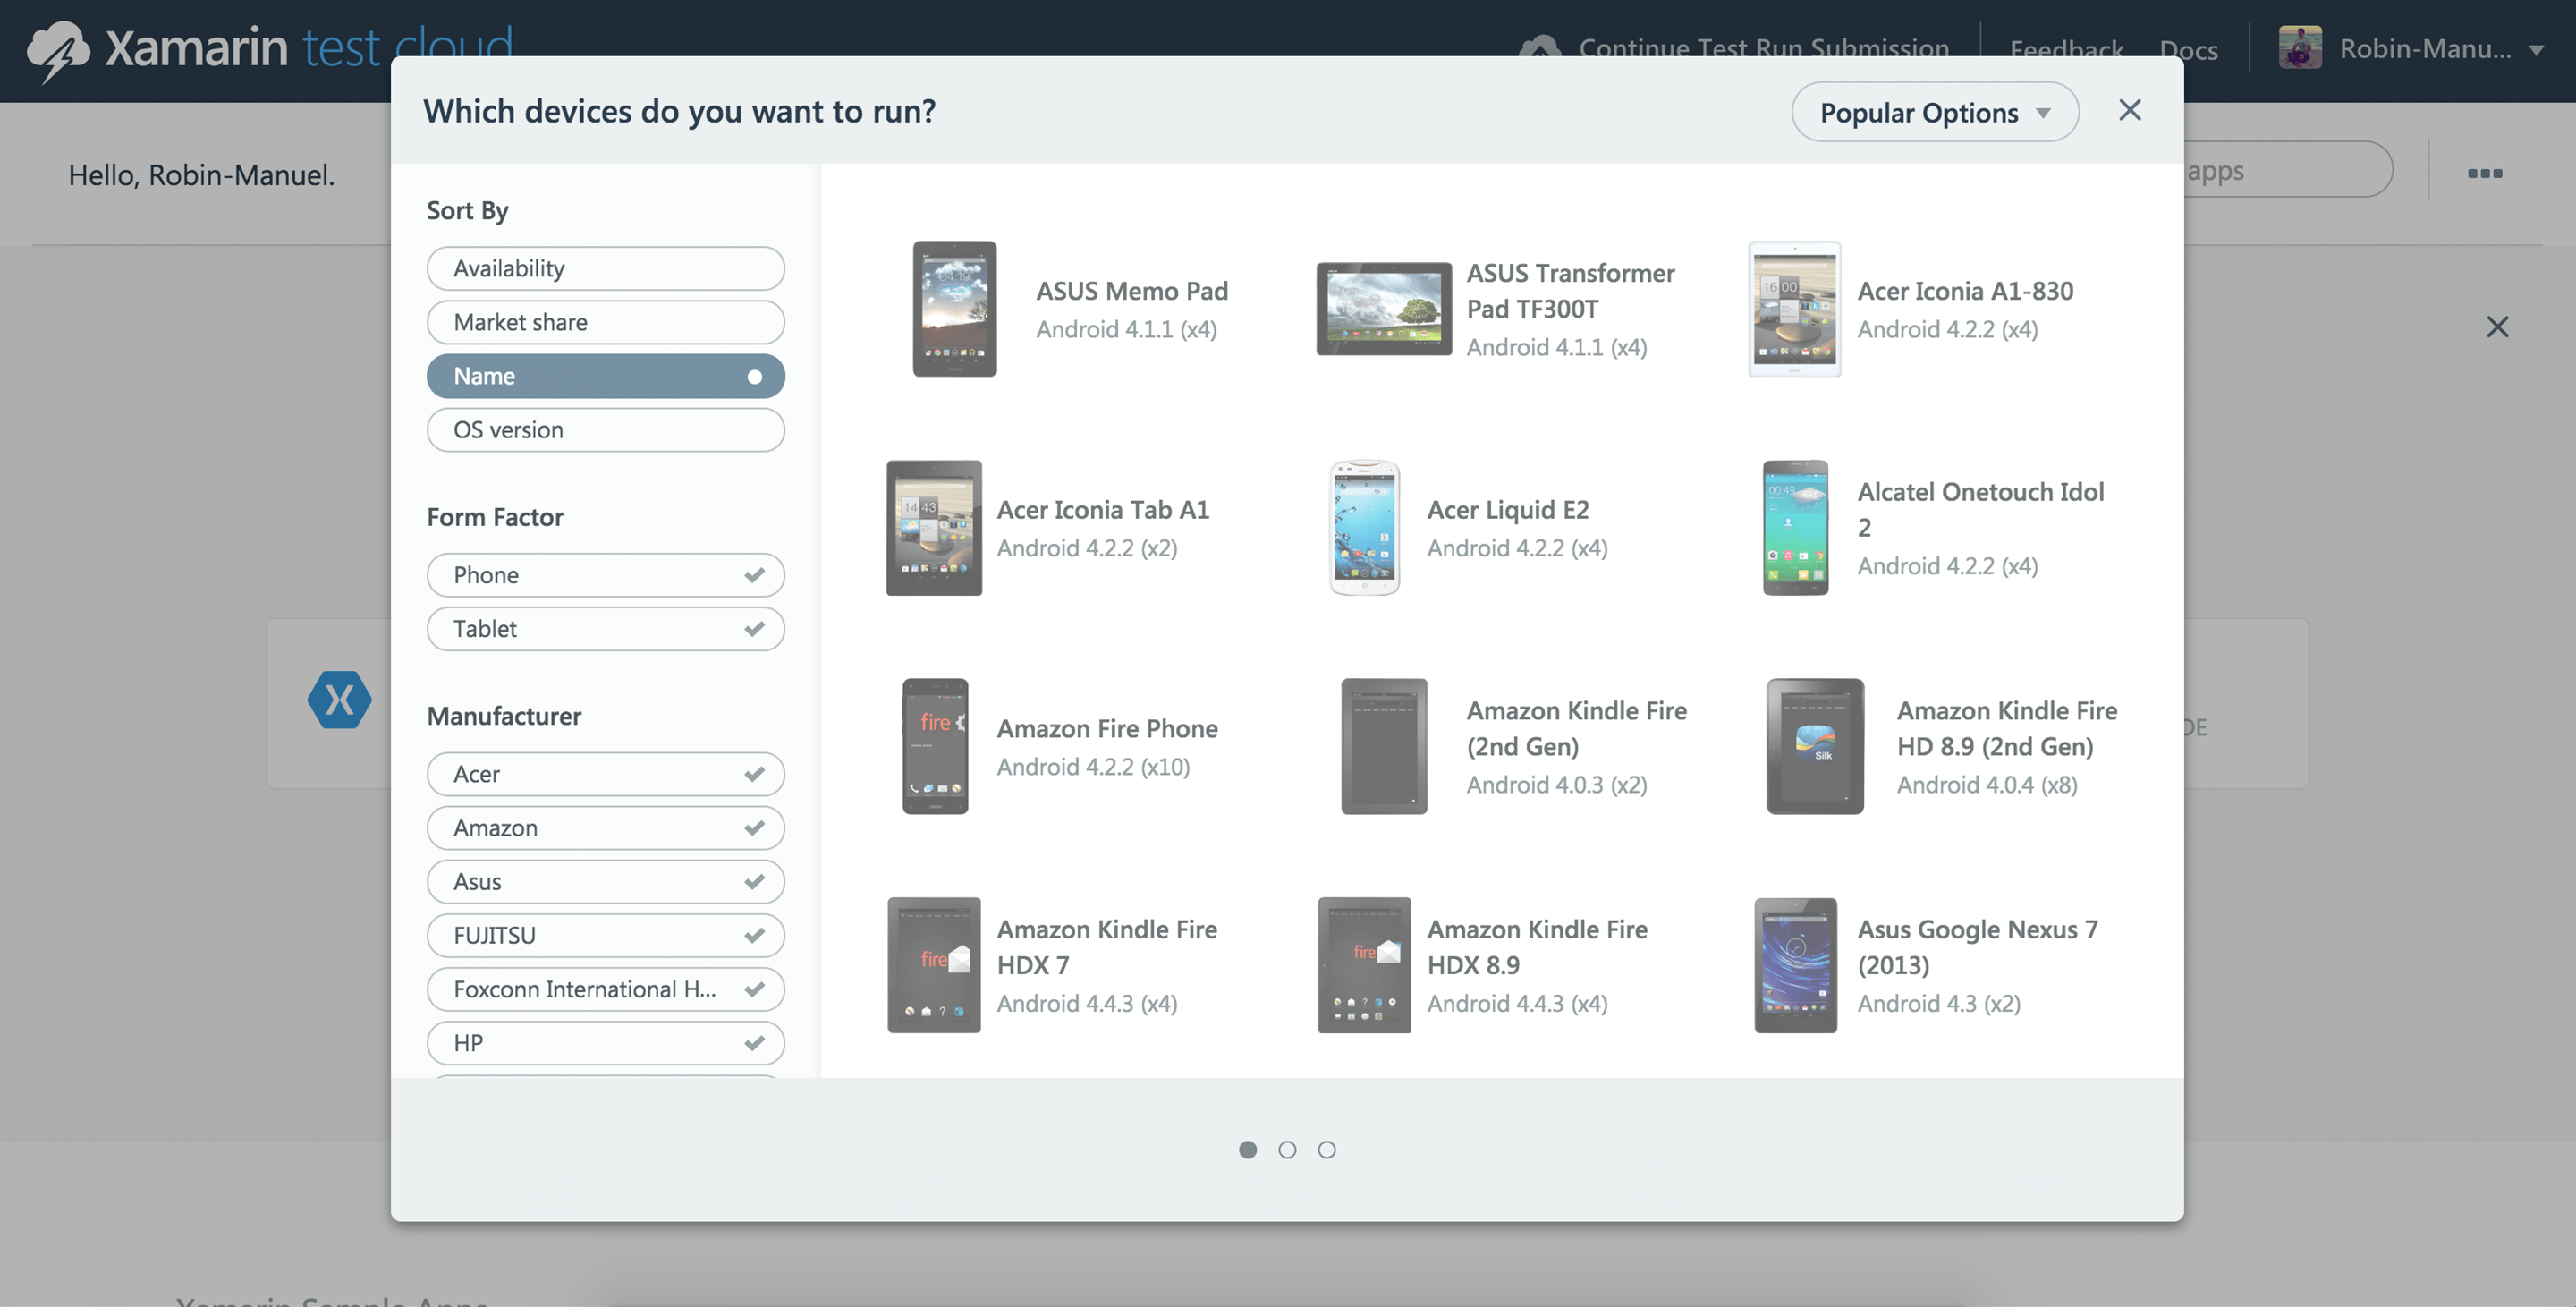Image resolution: width=2576 pixels, height=1307 pixels.
Task: Toggle the FUJITSU manufacturer filter
Action: 605,936
